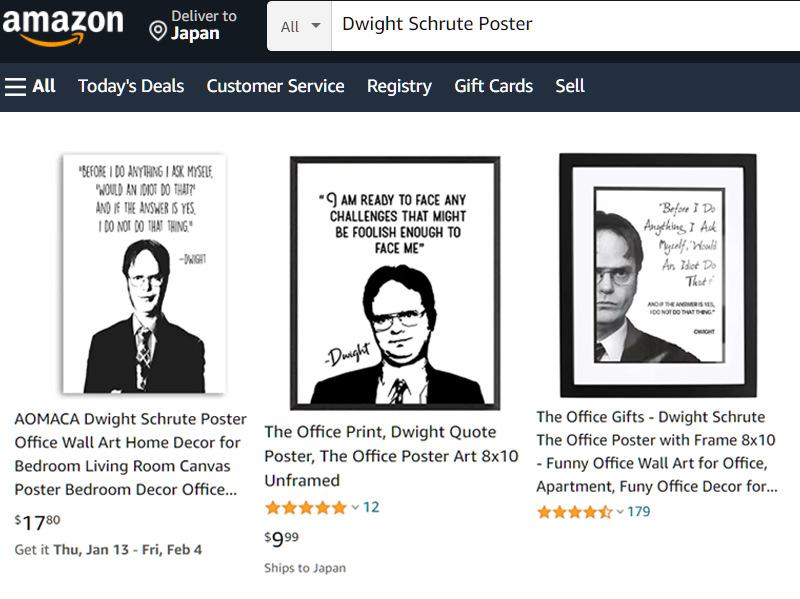The image size is (800, 599).
Task: Click in the Dwight Schrute Poster search field
Action: 560,25
